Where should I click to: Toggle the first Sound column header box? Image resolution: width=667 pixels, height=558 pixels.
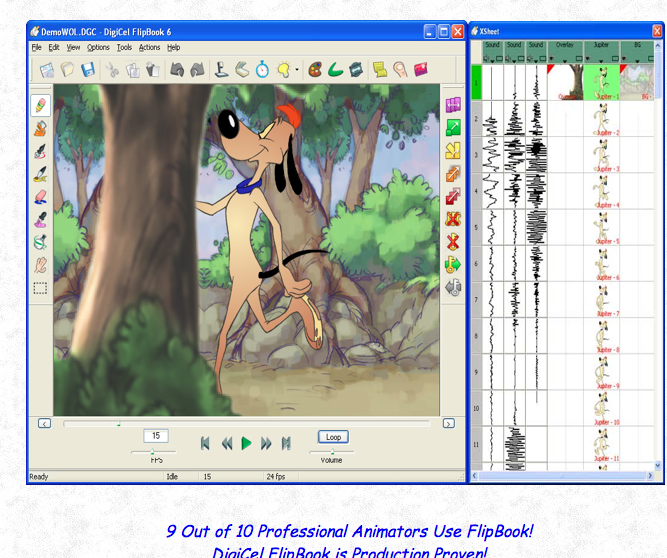pos(499,58)
